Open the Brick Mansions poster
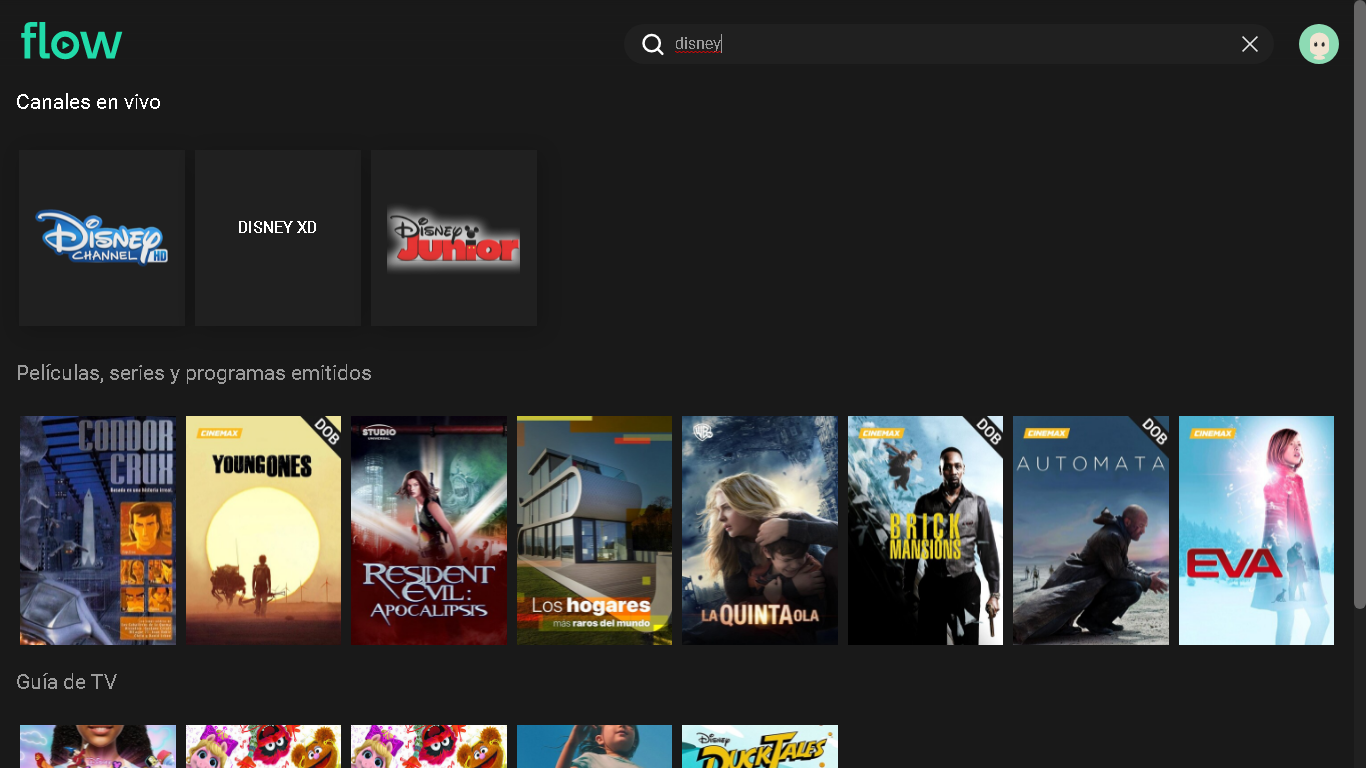 (925, 530)
